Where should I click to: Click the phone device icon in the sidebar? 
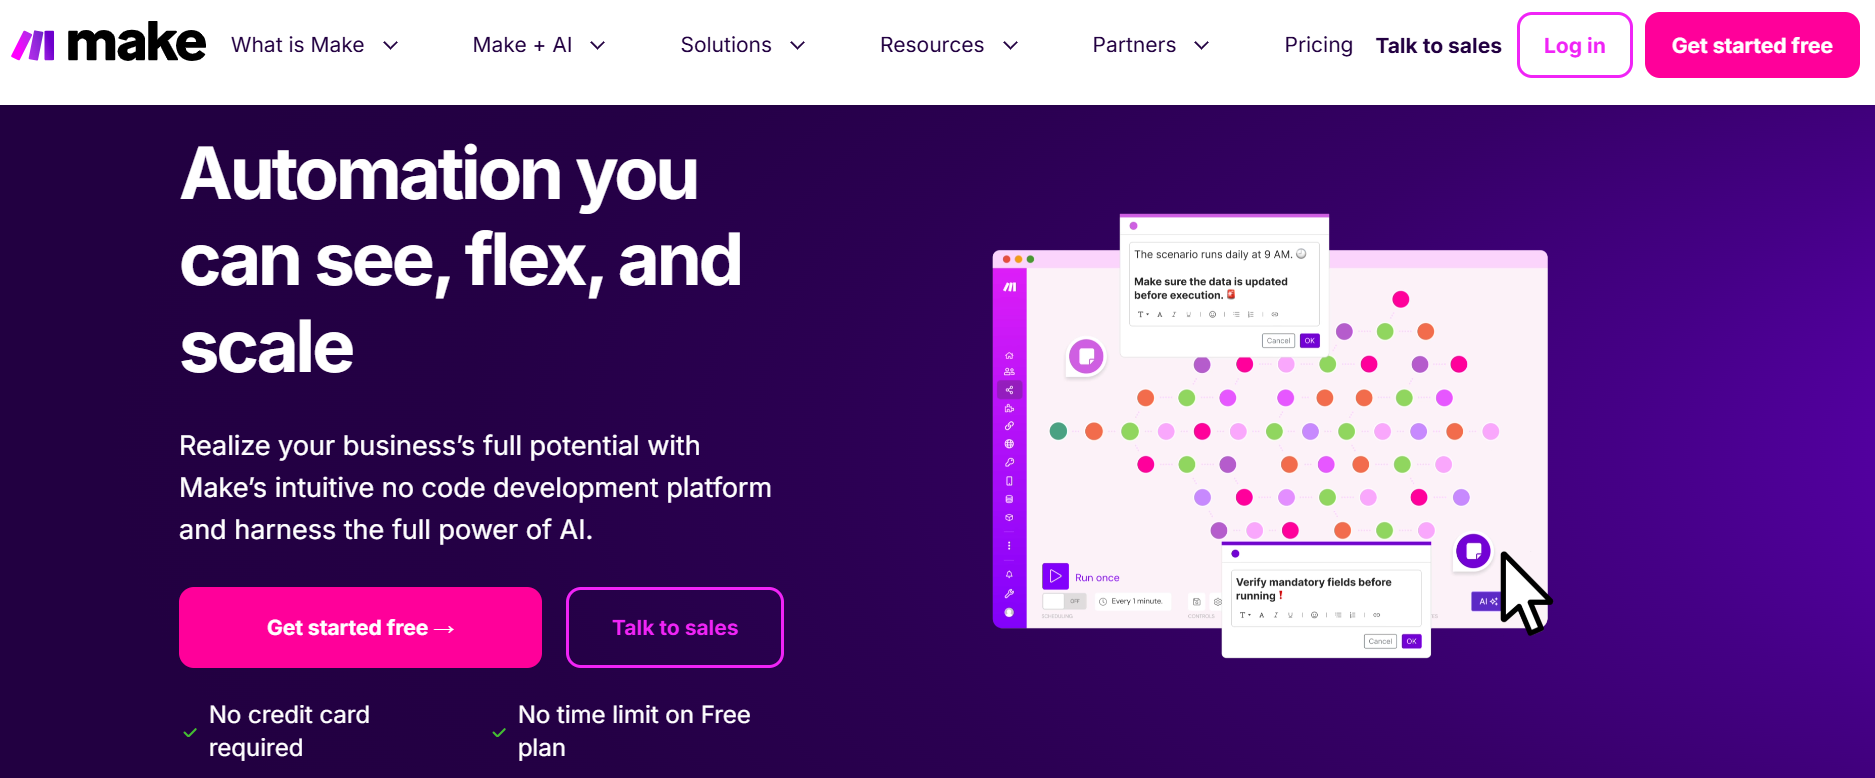1009,481
